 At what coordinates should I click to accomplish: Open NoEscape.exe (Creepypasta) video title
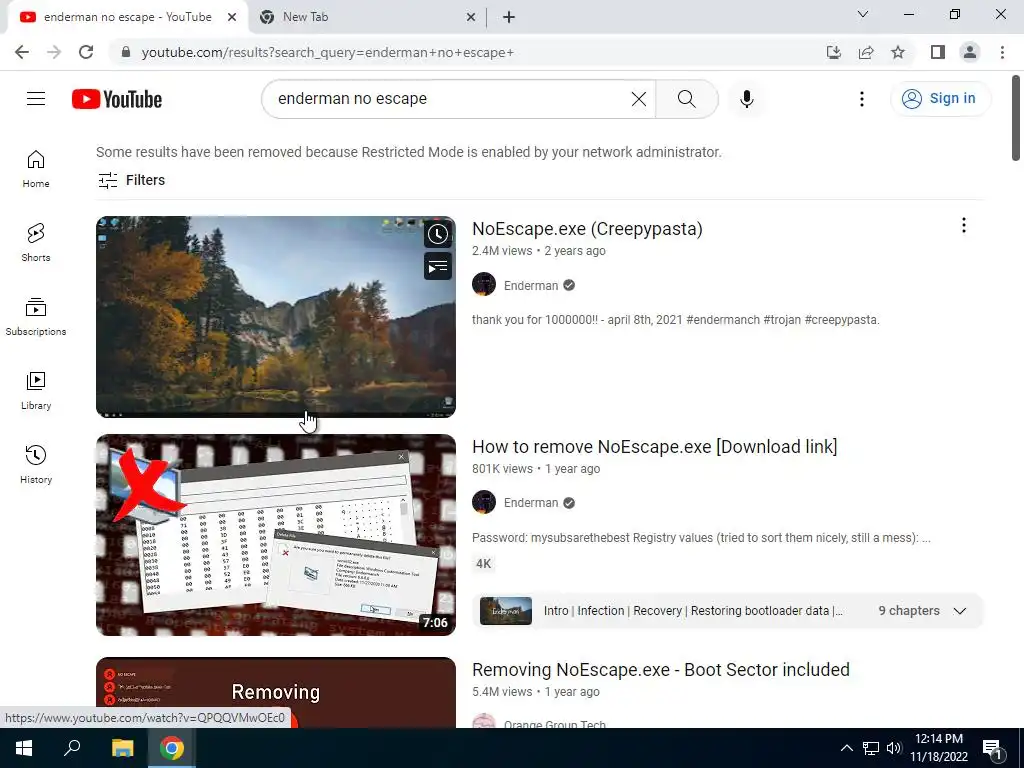(587, 229)
